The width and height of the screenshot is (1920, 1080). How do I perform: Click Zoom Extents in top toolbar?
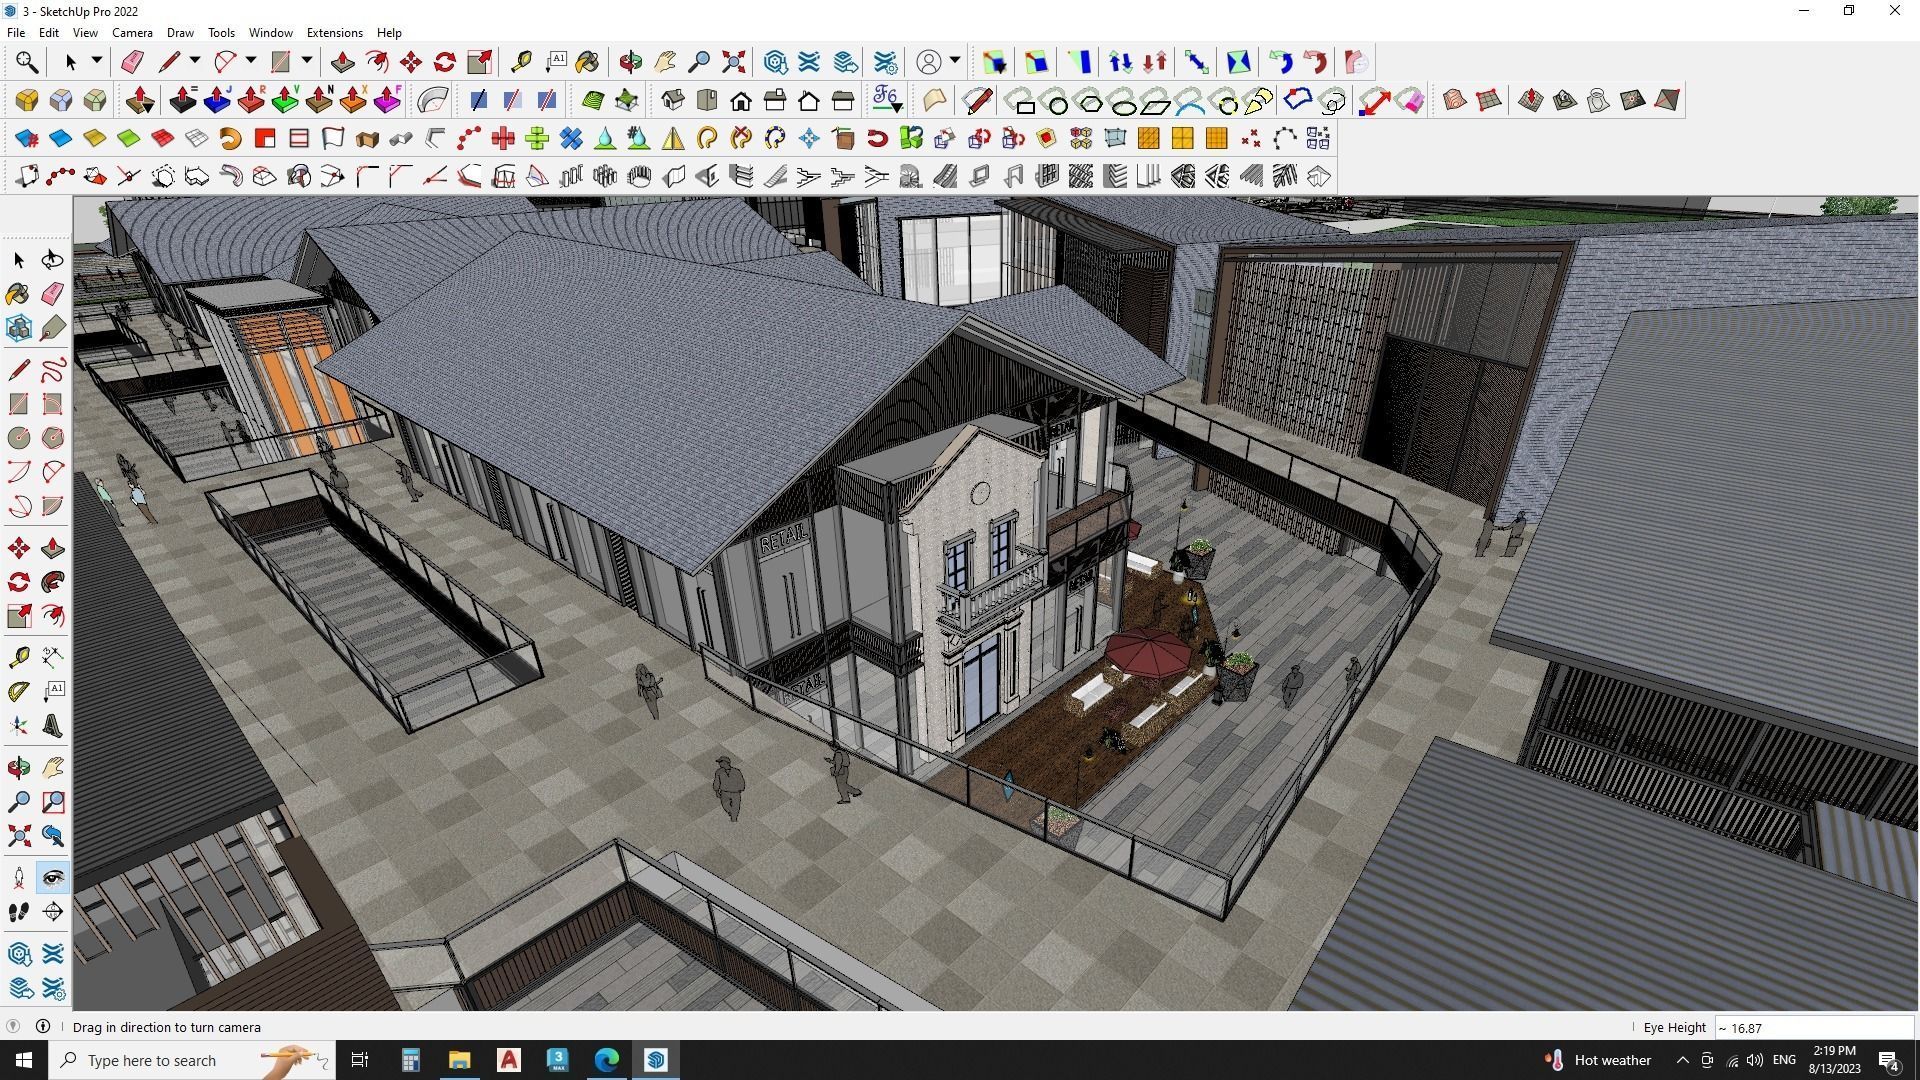(733, 62)
